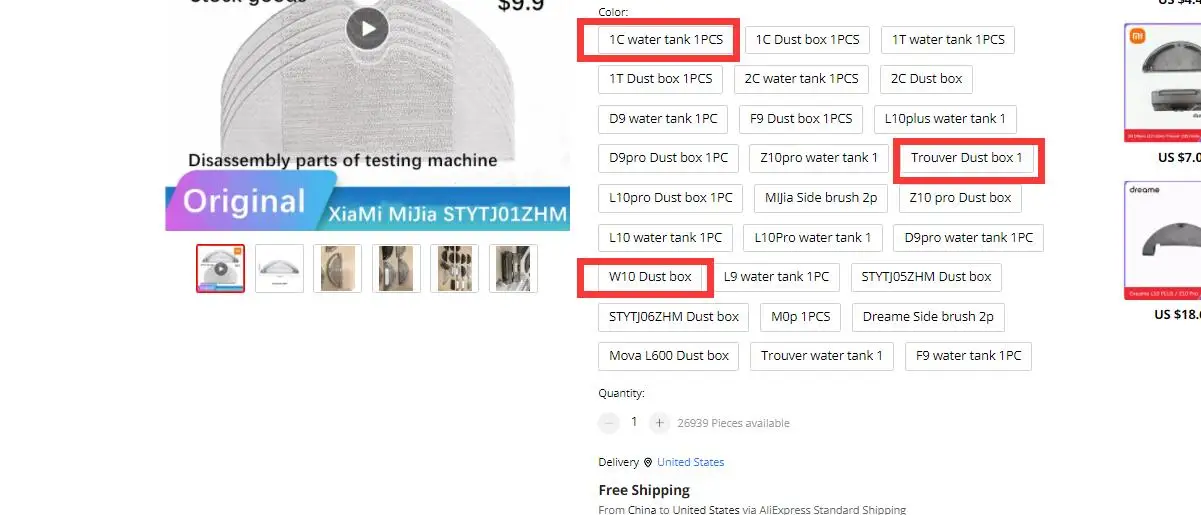
Task: Pick the Mova L600 Dust box option
Action: 669,356
